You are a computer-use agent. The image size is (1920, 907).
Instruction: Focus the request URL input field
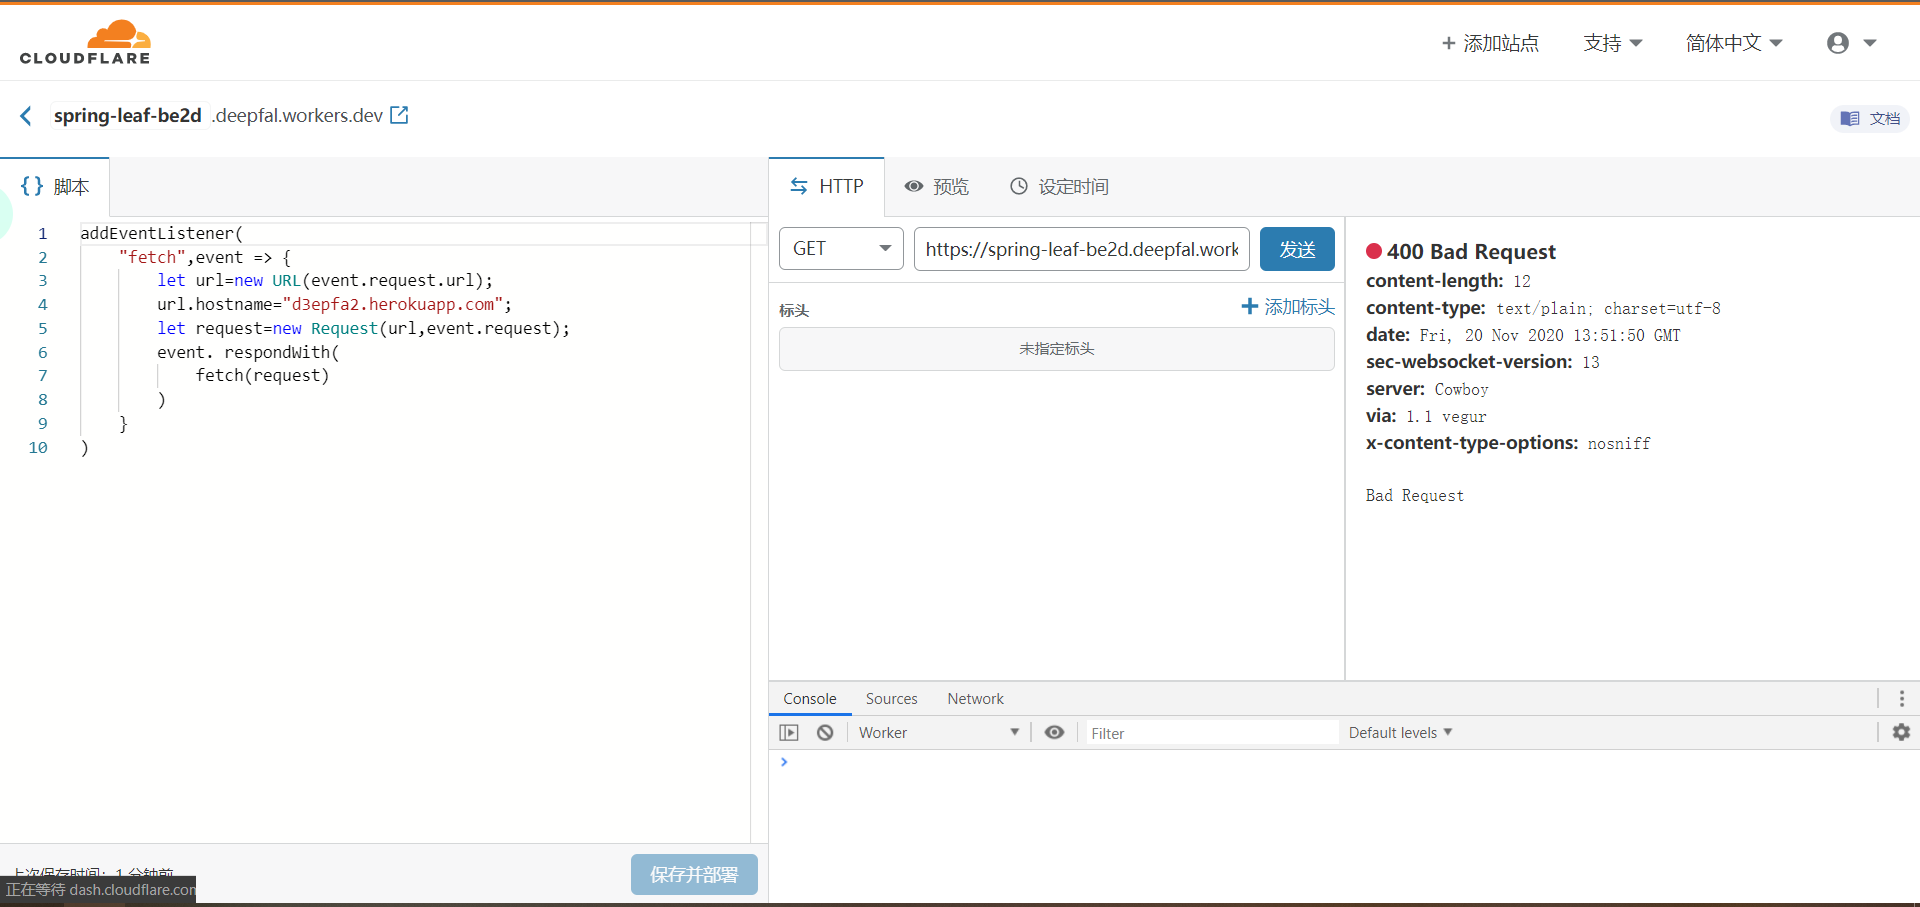1082,249
